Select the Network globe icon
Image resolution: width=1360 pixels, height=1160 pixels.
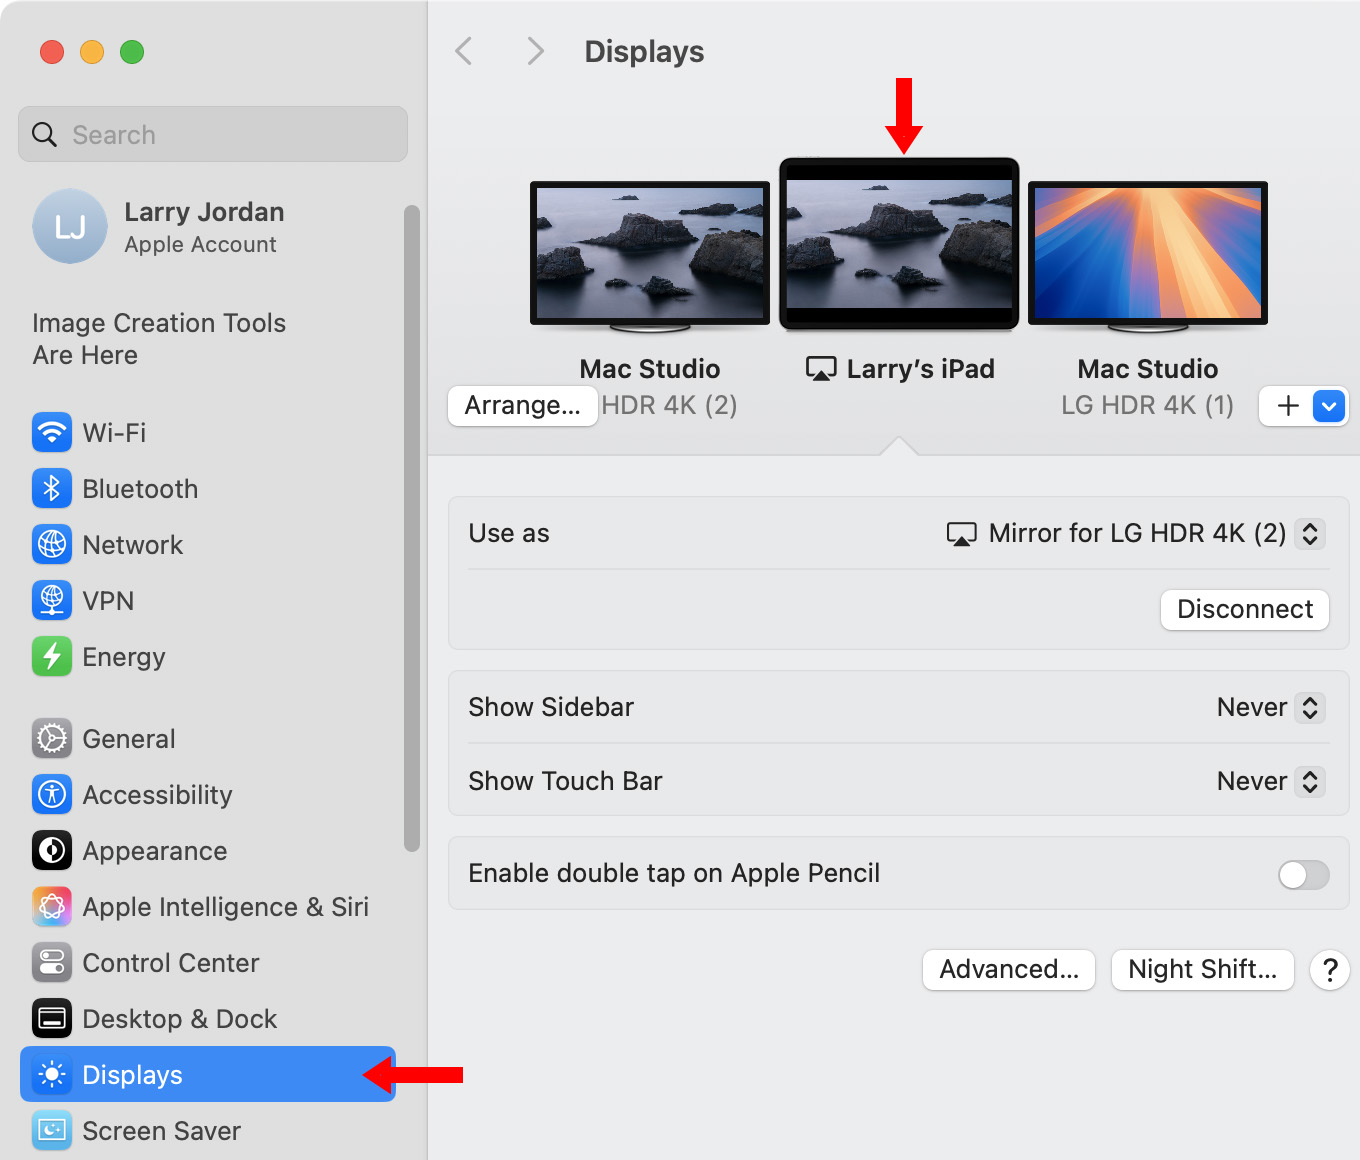[x=52, y=544]
